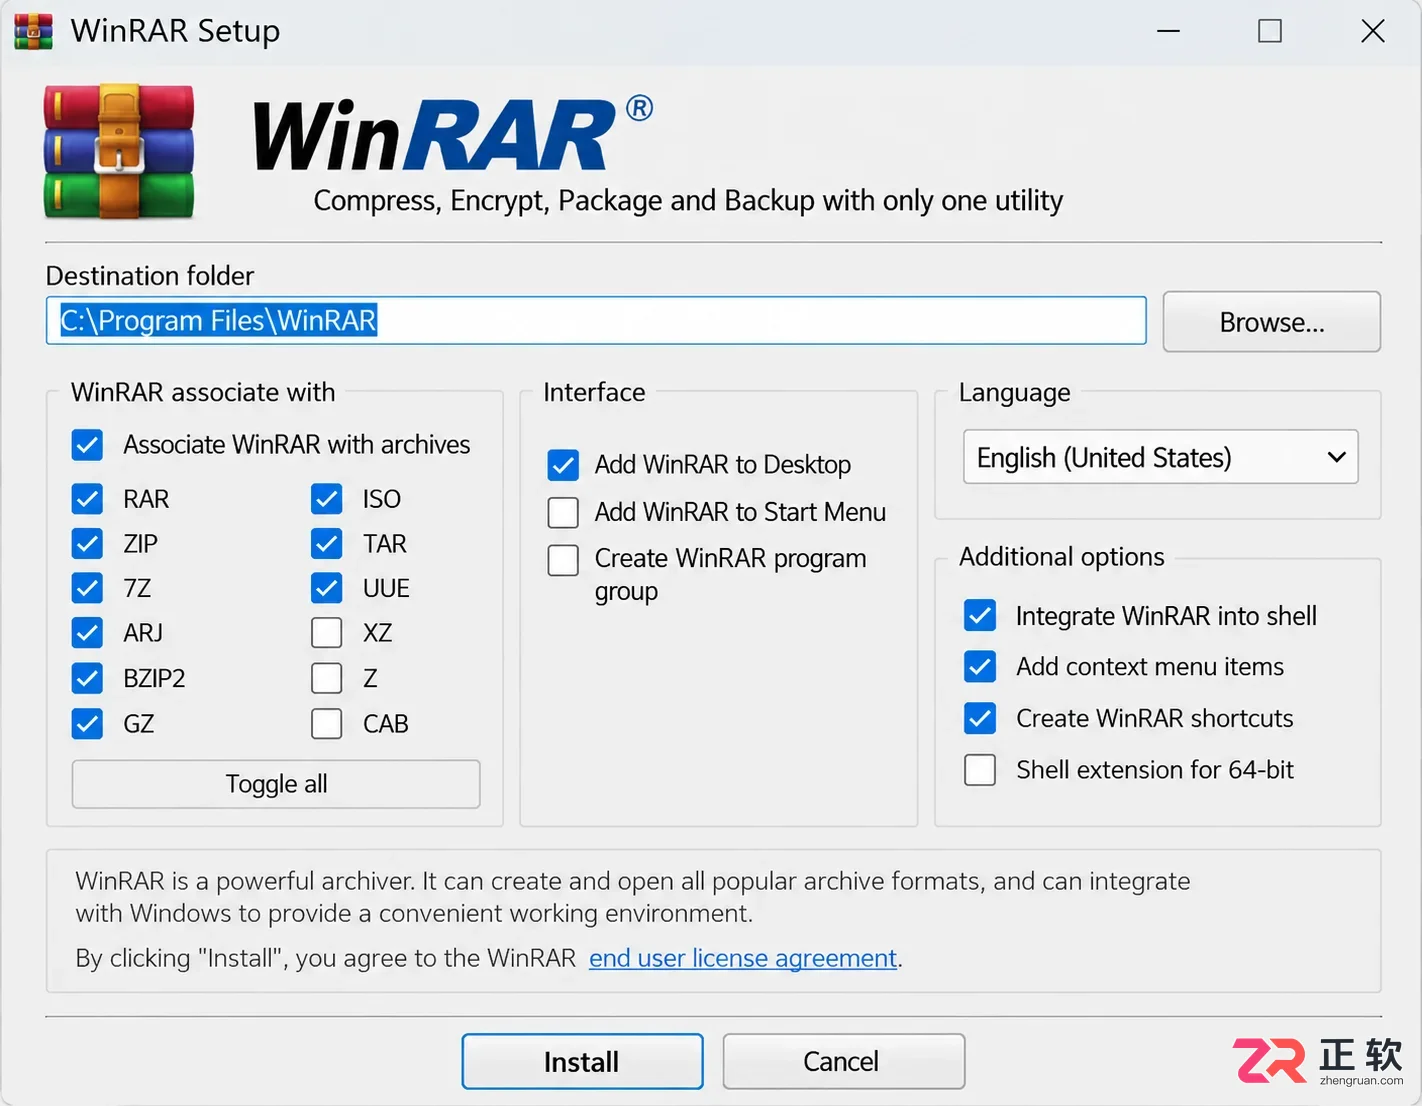Image resolution: width=1422 pixels, height=1106 pixels.
Task: Open the Language dropdown
Action: [x=1160, y=457]
